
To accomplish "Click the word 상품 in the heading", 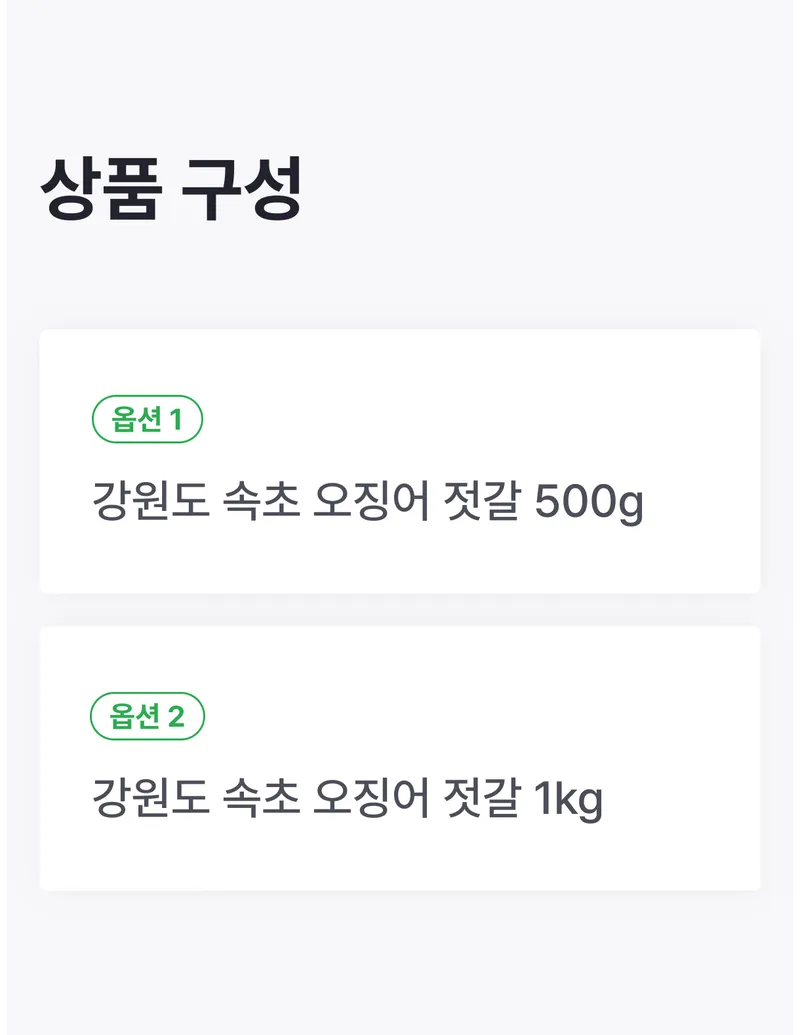I will coord(99,190).
